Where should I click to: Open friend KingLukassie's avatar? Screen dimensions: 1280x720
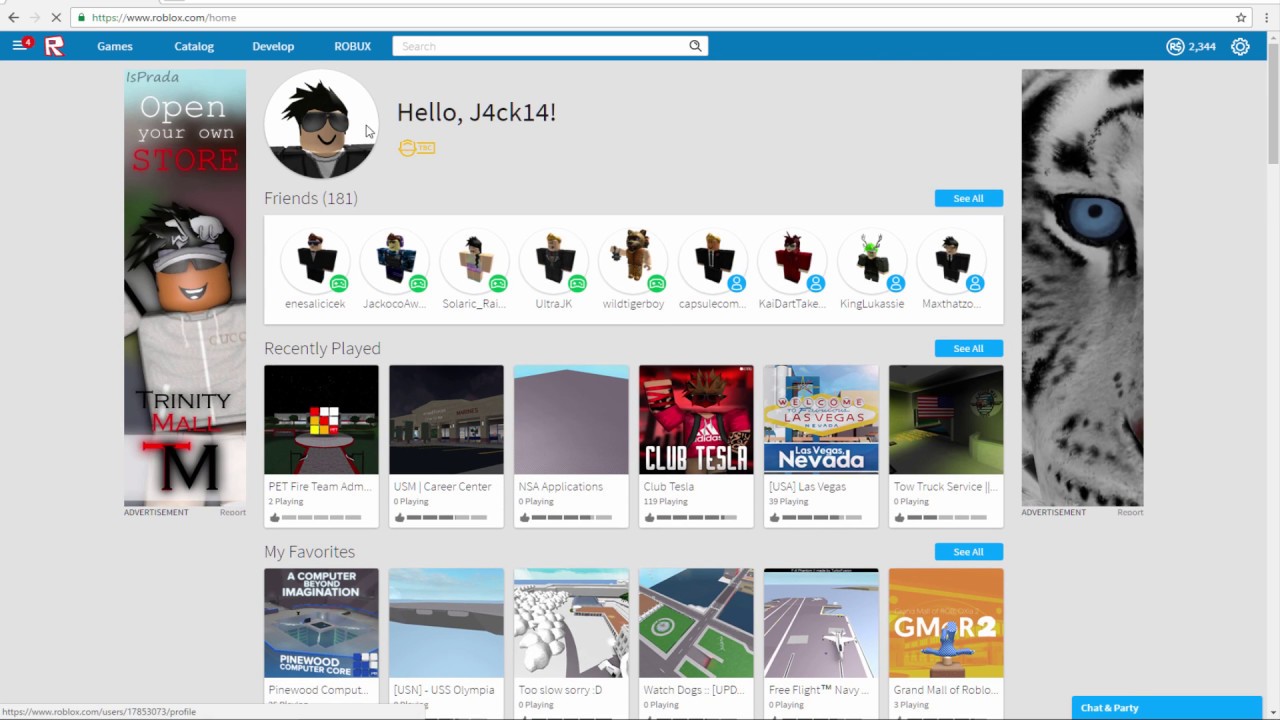[x=871, y=260]
